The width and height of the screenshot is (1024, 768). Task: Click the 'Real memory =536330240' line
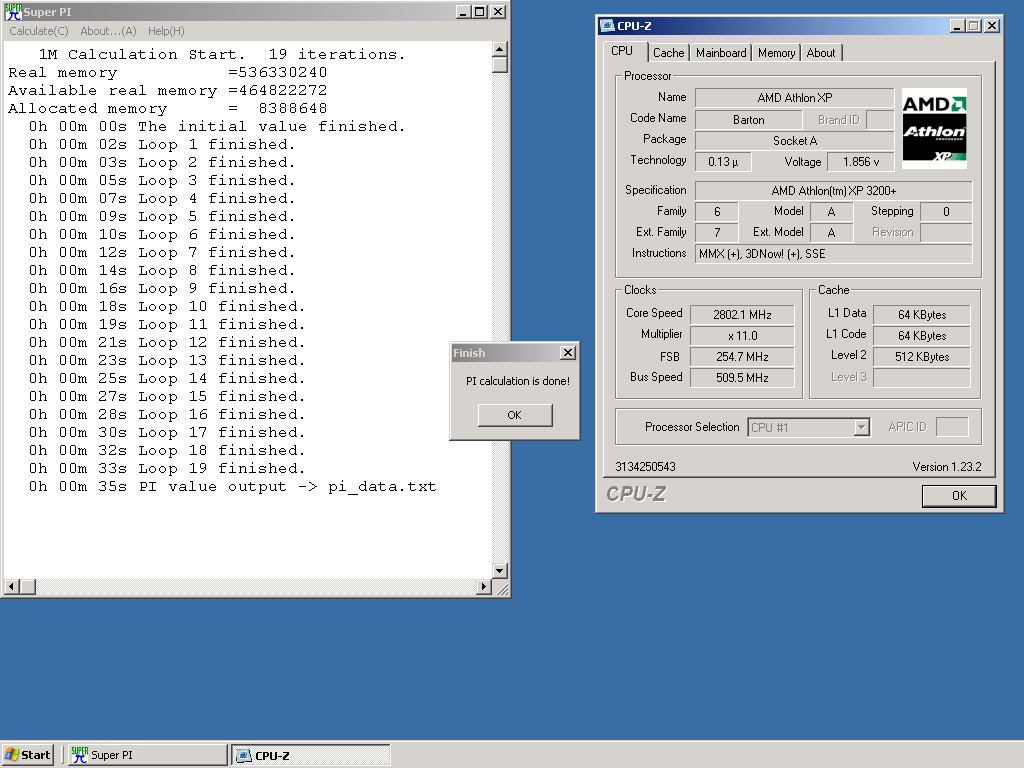coord(167,72)
